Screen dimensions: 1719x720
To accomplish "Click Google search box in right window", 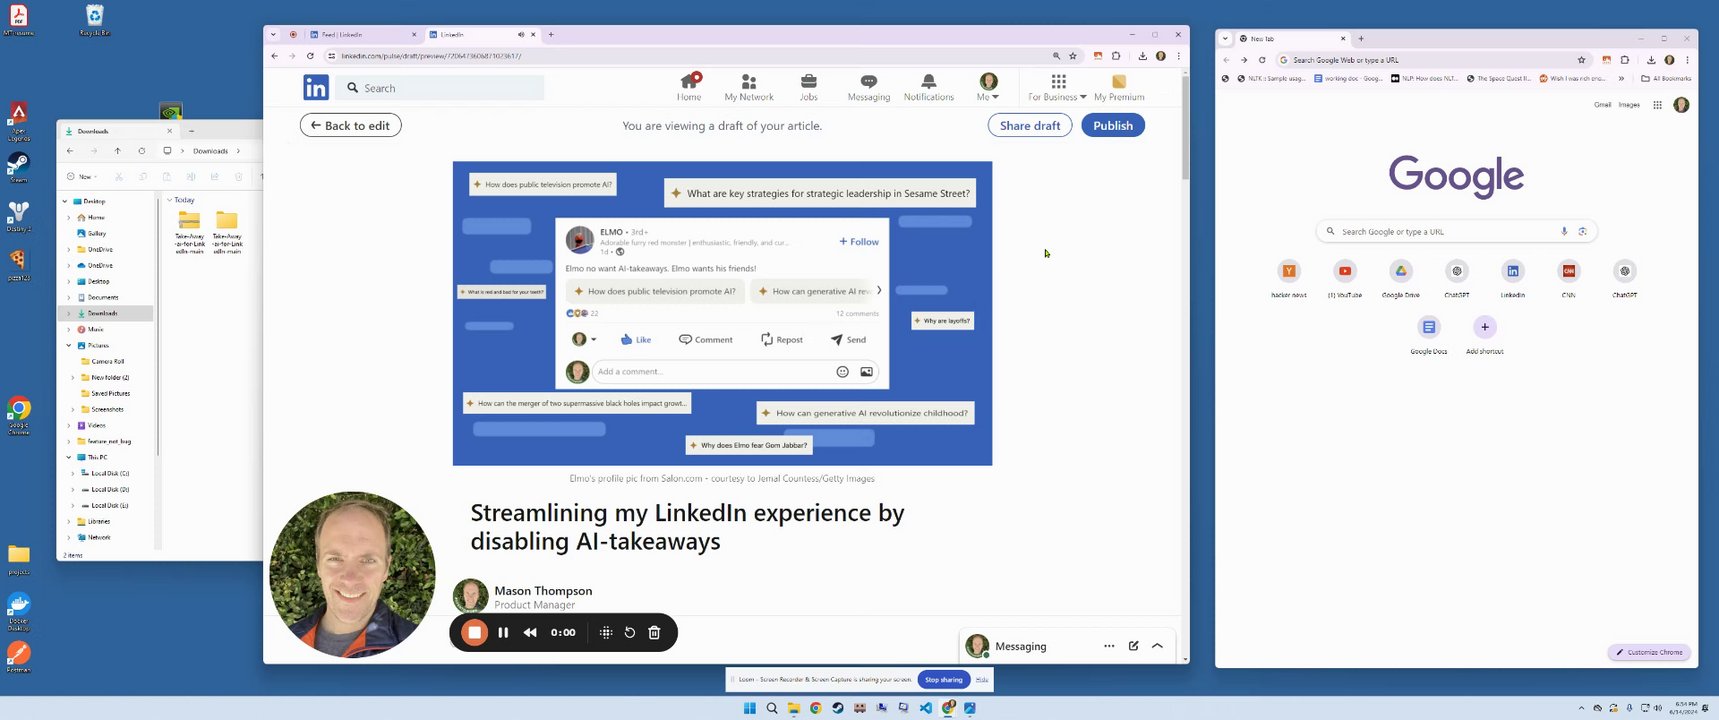I will coord(1456,231).
